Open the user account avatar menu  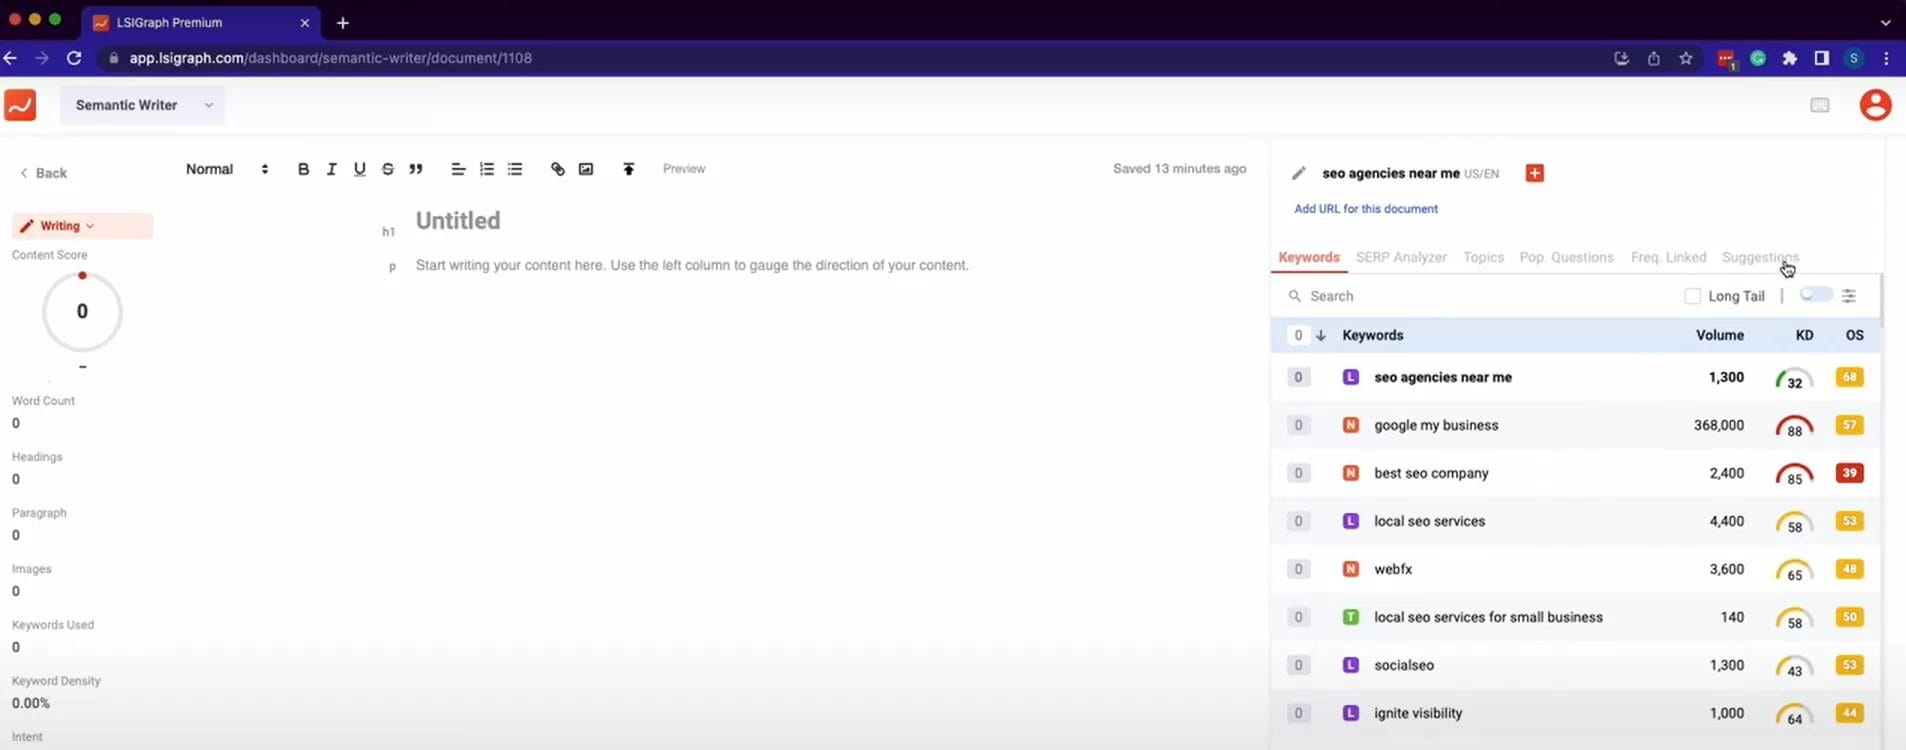(x=1874, y=105)
